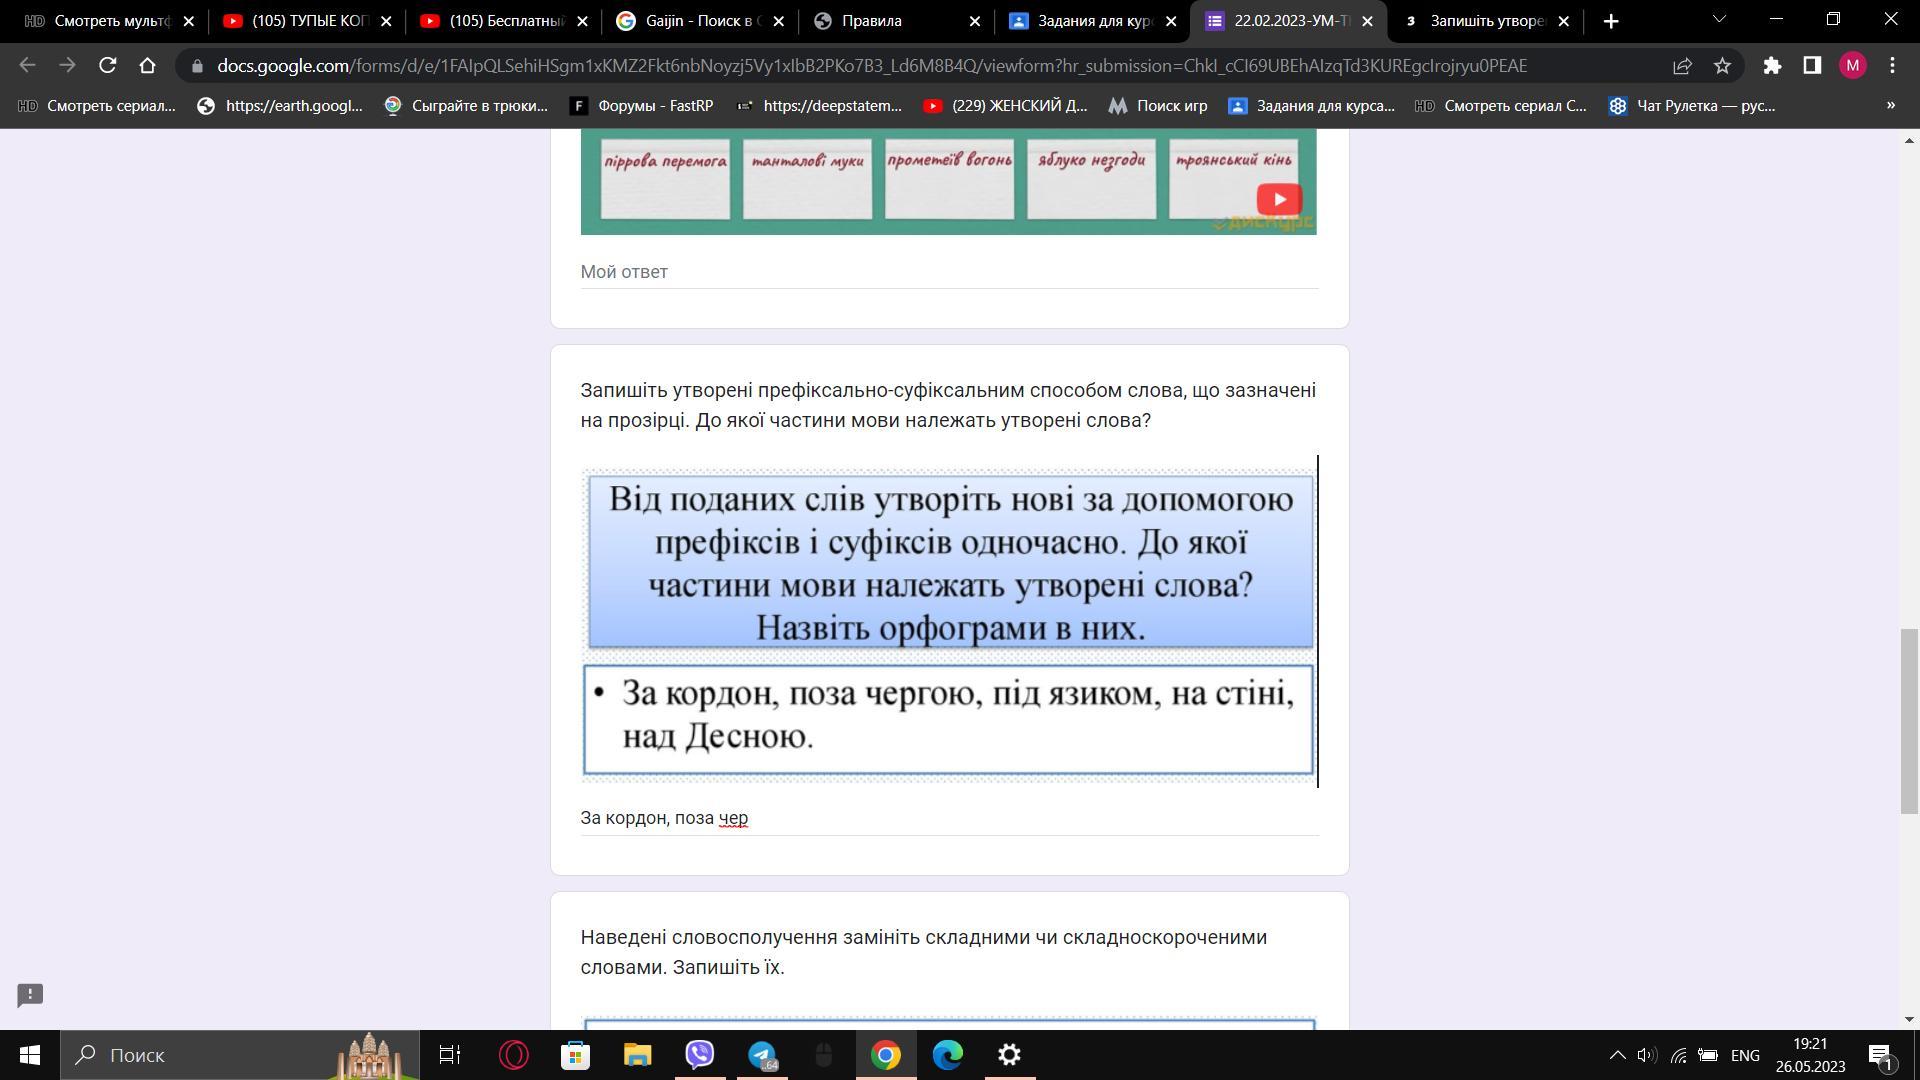This screenshot has width=1920, height=1080.
Task: Share this page via share icon
Action: pyautogui.click(x=1682, y=66)
